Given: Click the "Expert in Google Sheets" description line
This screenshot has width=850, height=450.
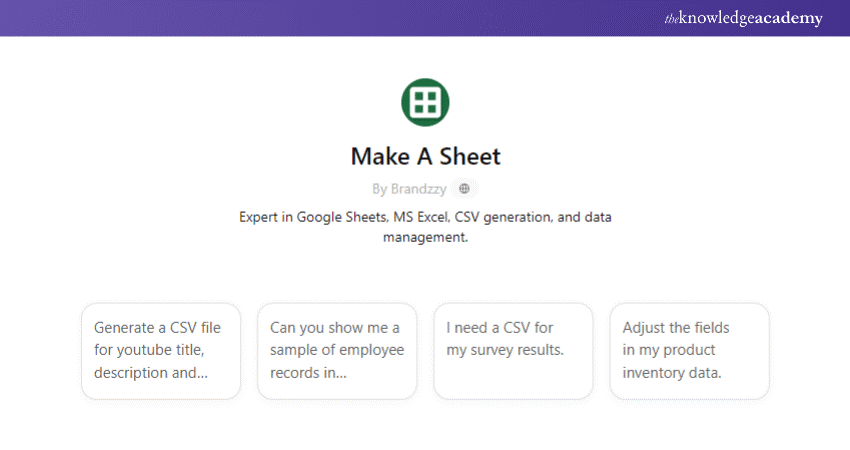Looking at the screenshot, I should tap(425, 216).
